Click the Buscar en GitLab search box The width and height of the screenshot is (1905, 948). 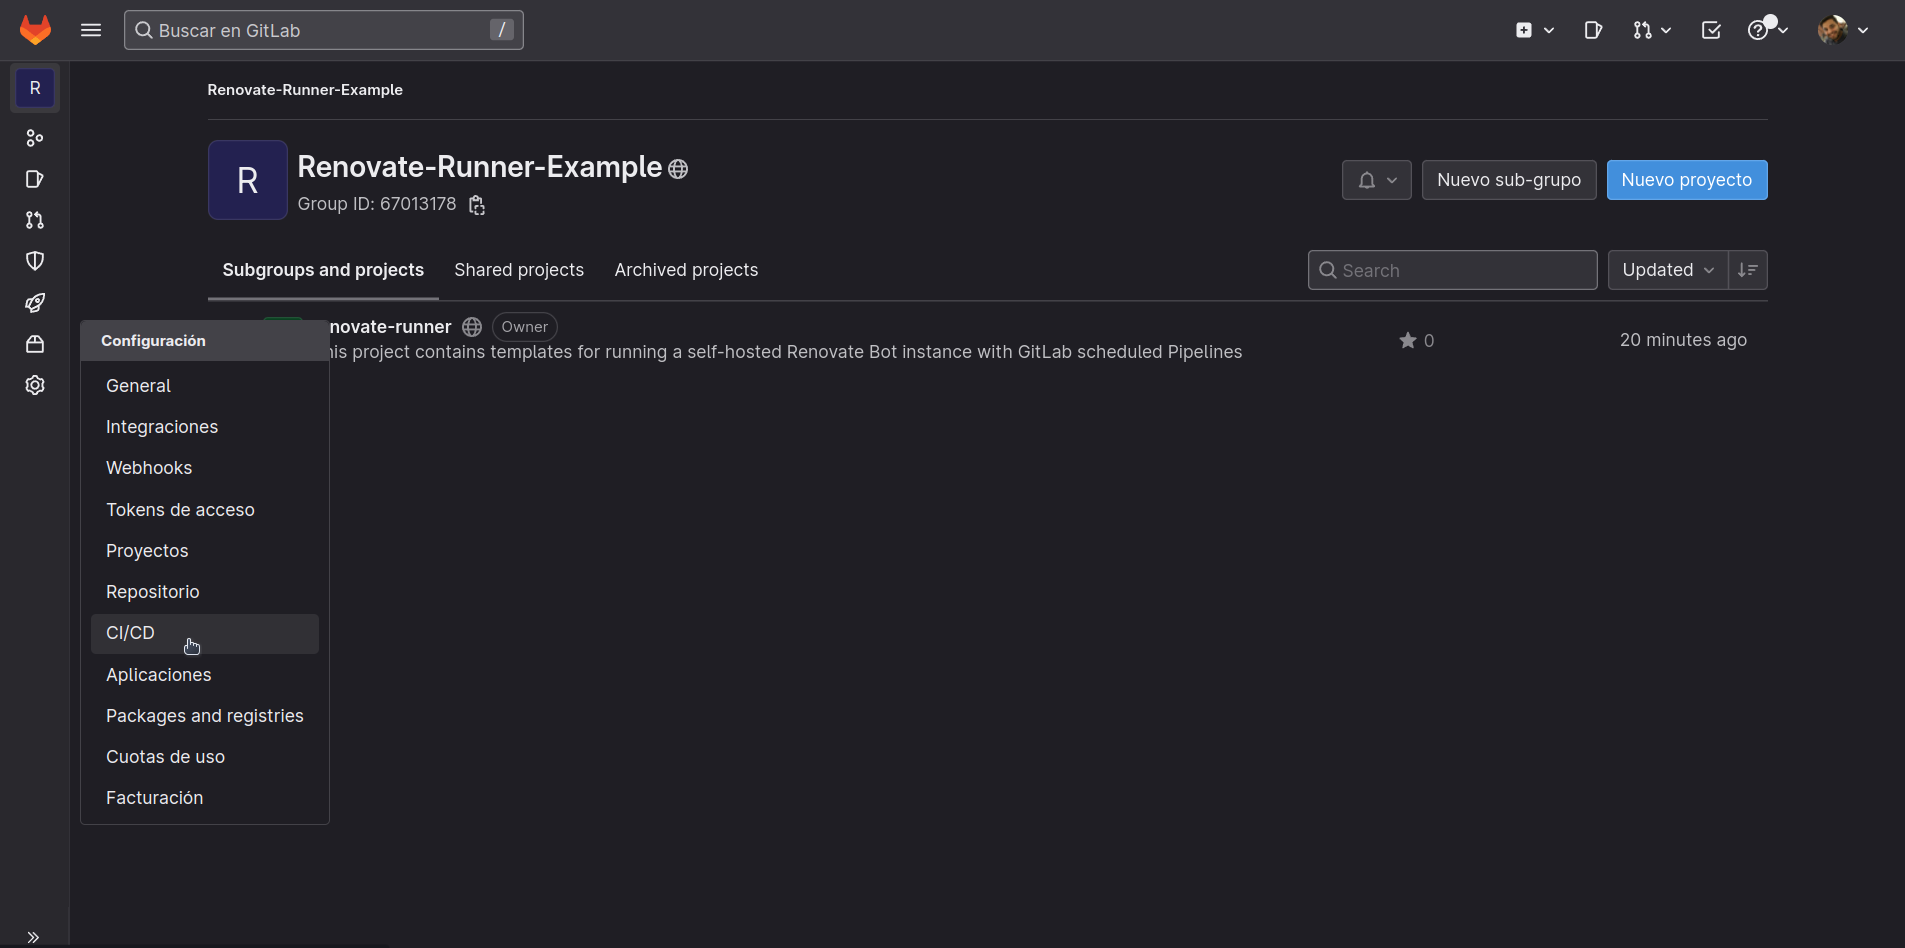[x=323, y=30]
